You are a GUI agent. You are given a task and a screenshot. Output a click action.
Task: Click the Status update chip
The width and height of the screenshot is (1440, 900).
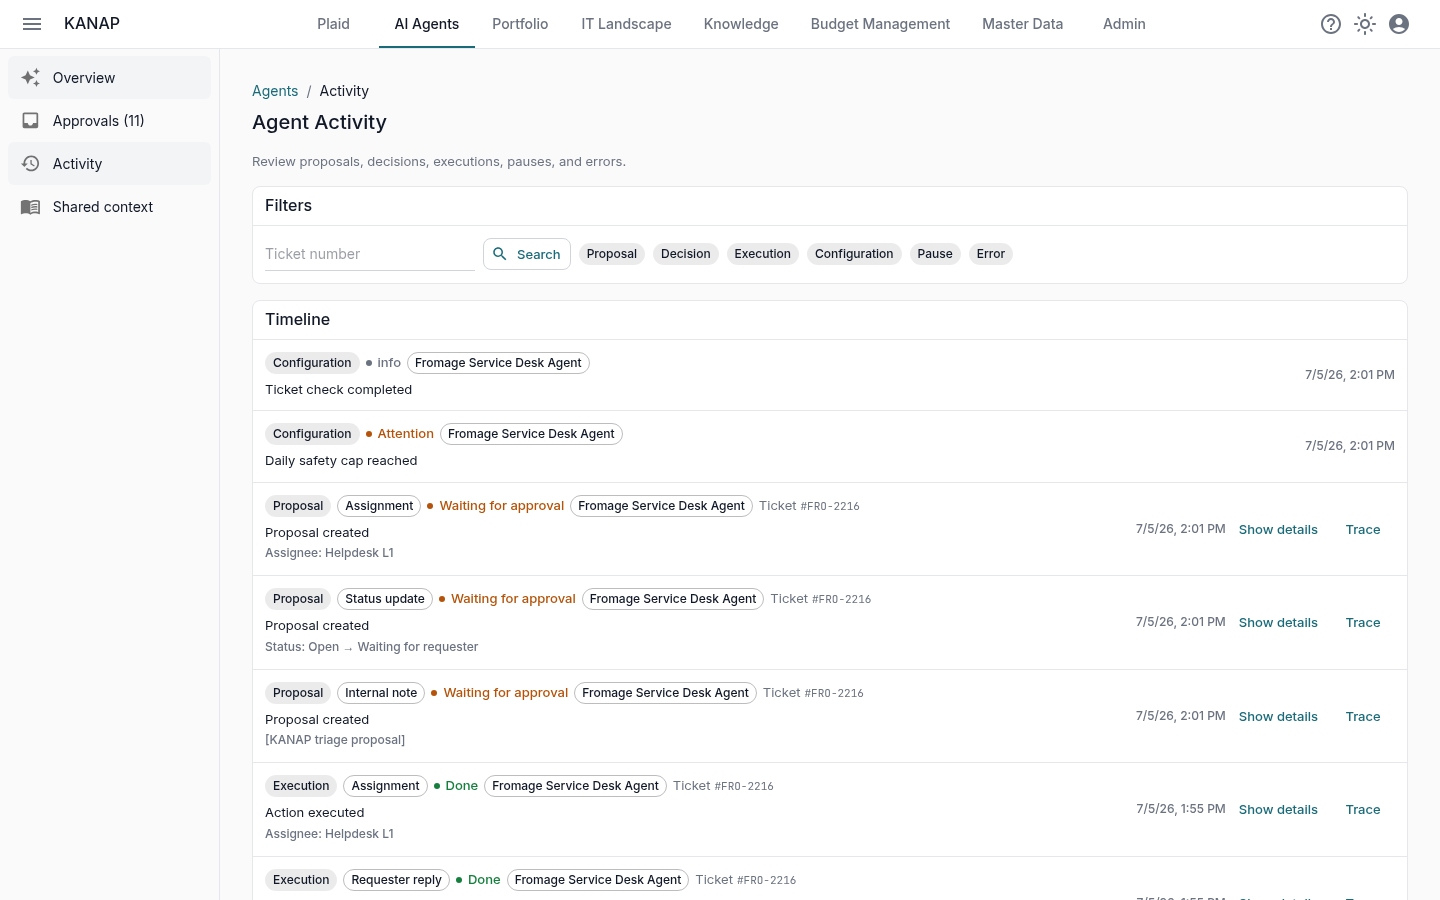385,599
